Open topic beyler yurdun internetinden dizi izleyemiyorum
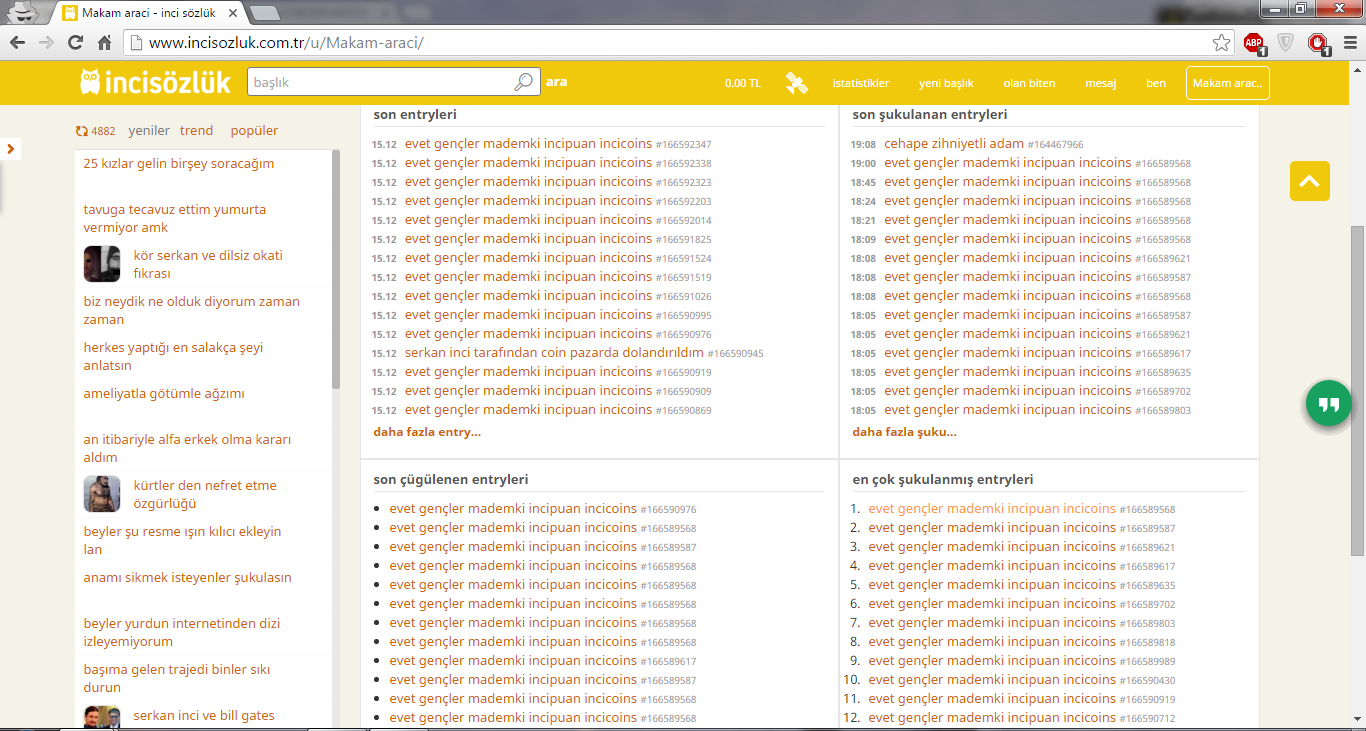This screenshot has height=731, width=1366. 182,633
